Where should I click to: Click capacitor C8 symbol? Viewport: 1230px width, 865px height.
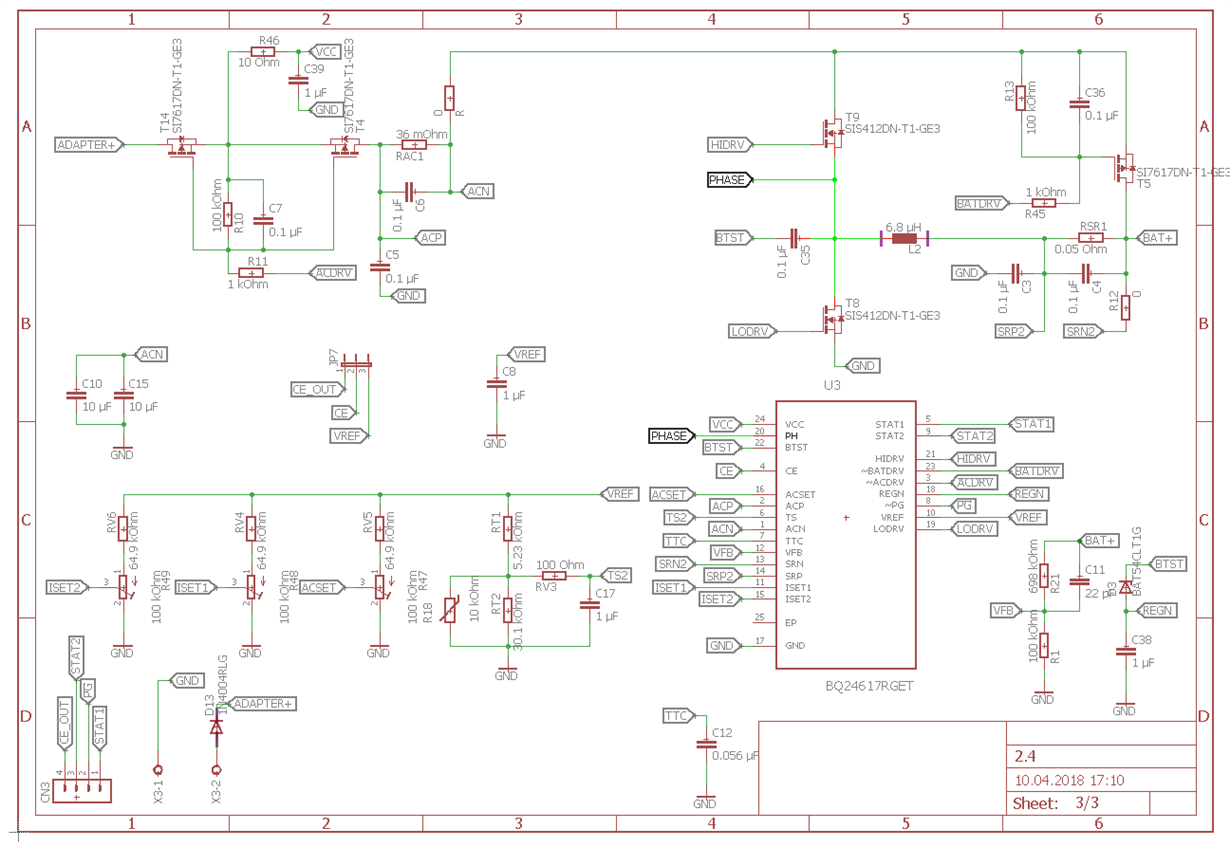coord(495,383)
